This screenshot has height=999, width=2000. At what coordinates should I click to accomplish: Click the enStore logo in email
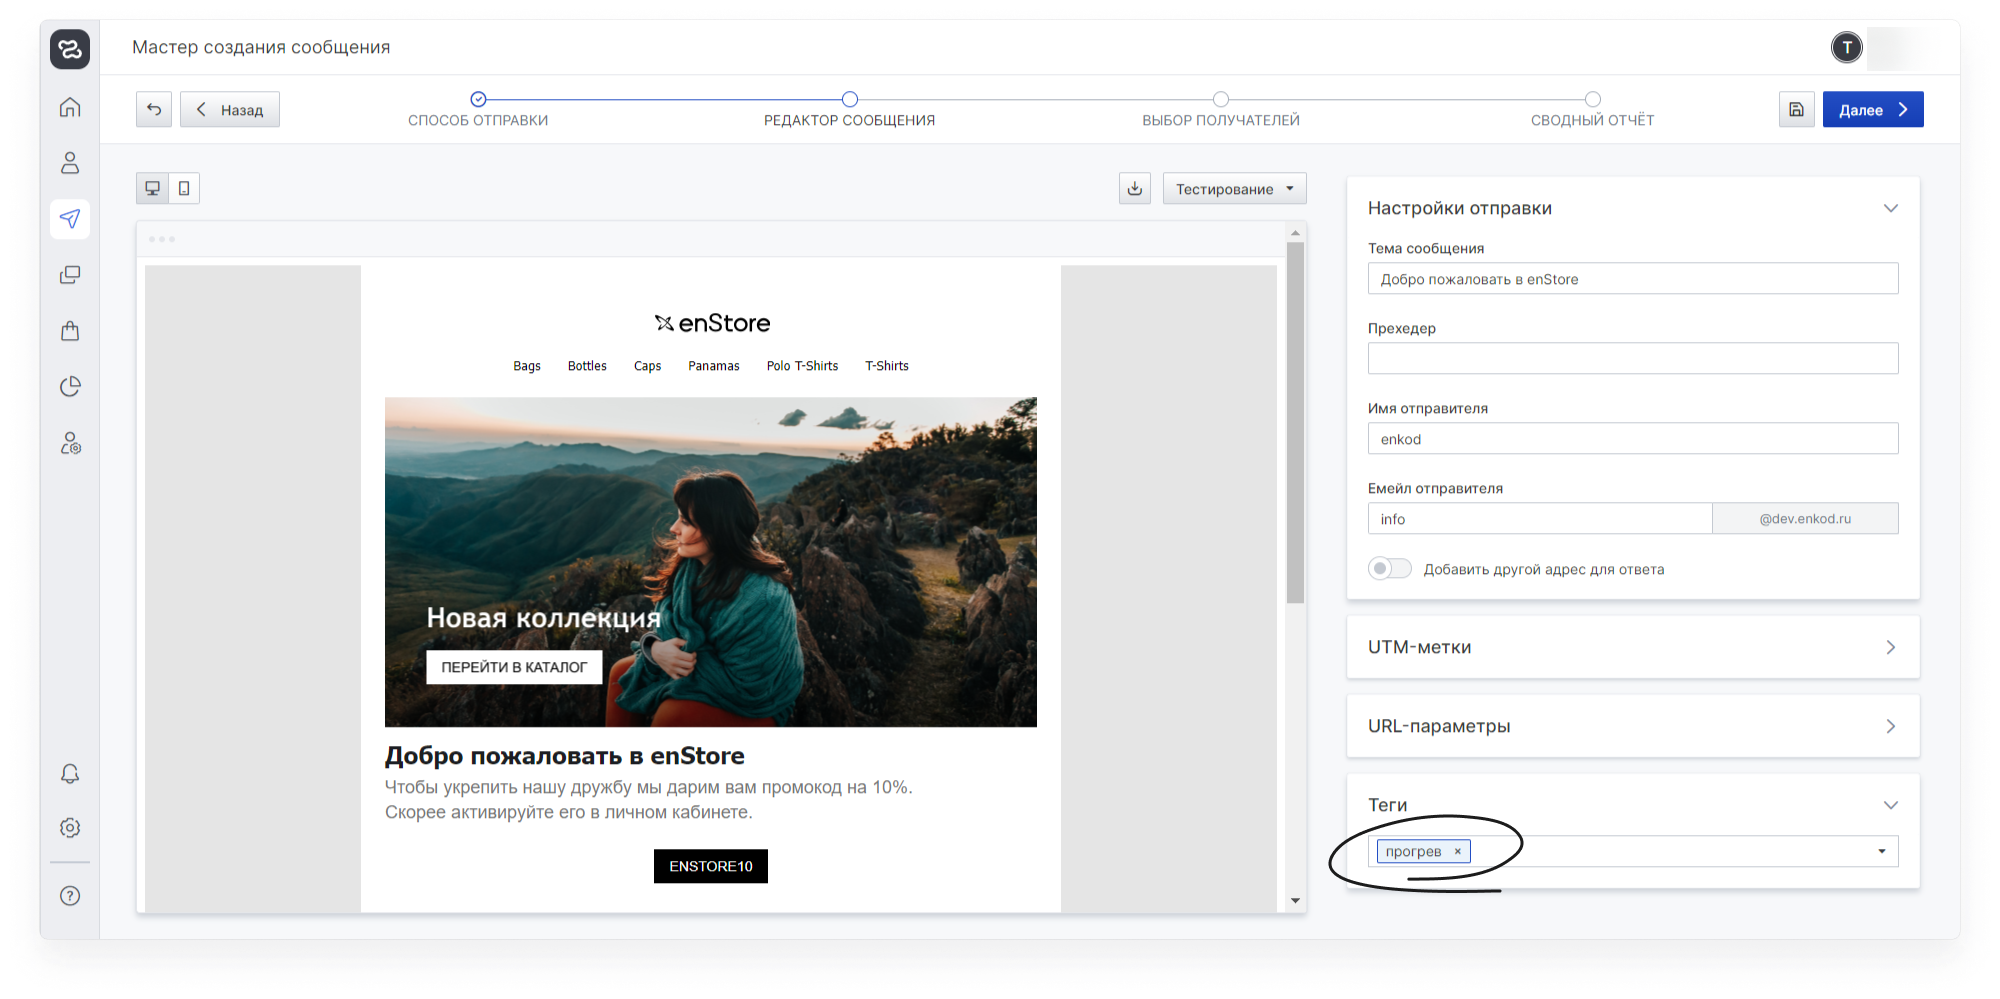tap(712, 323)
